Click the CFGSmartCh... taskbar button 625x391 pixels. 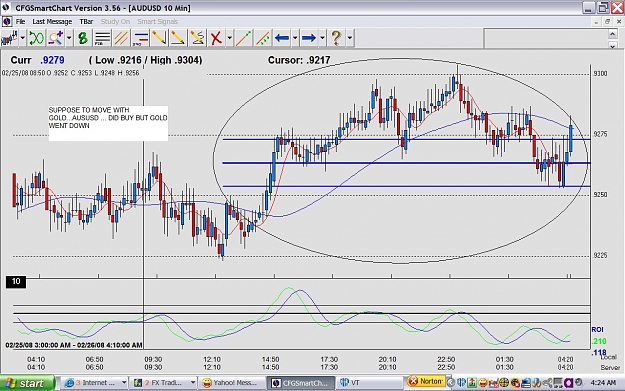pos(302,383)
